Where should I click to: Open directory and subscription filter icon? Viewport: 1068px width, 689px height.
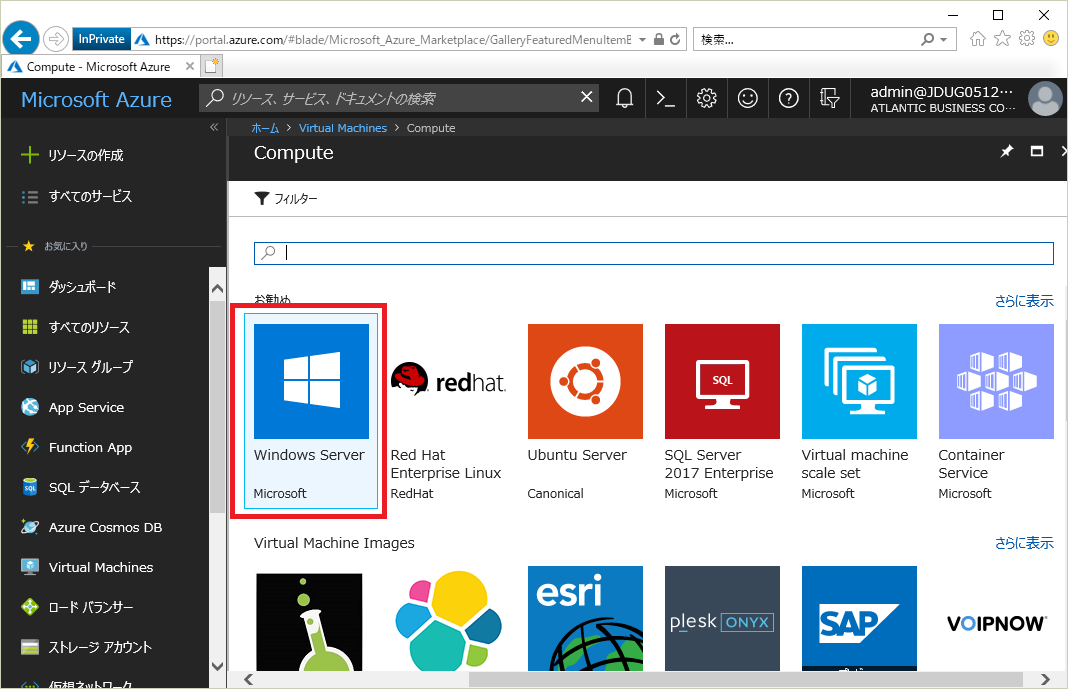coord(830,99)
